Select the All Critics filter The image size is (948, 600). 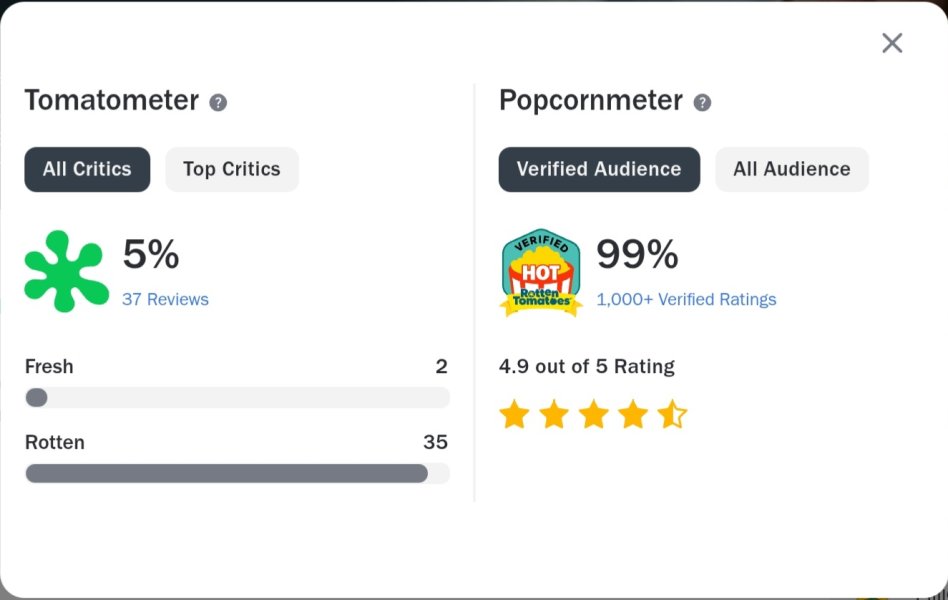[x=87, y=169]
